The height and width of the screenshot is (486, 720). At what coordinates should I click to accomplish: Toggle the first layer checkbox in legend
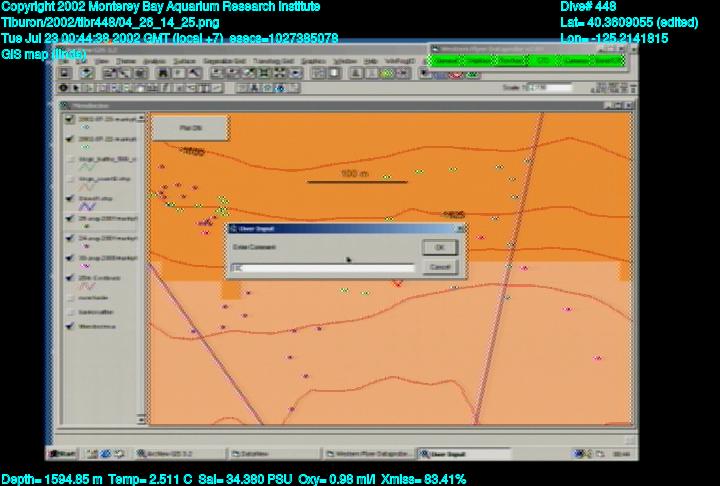click(69, 120)
